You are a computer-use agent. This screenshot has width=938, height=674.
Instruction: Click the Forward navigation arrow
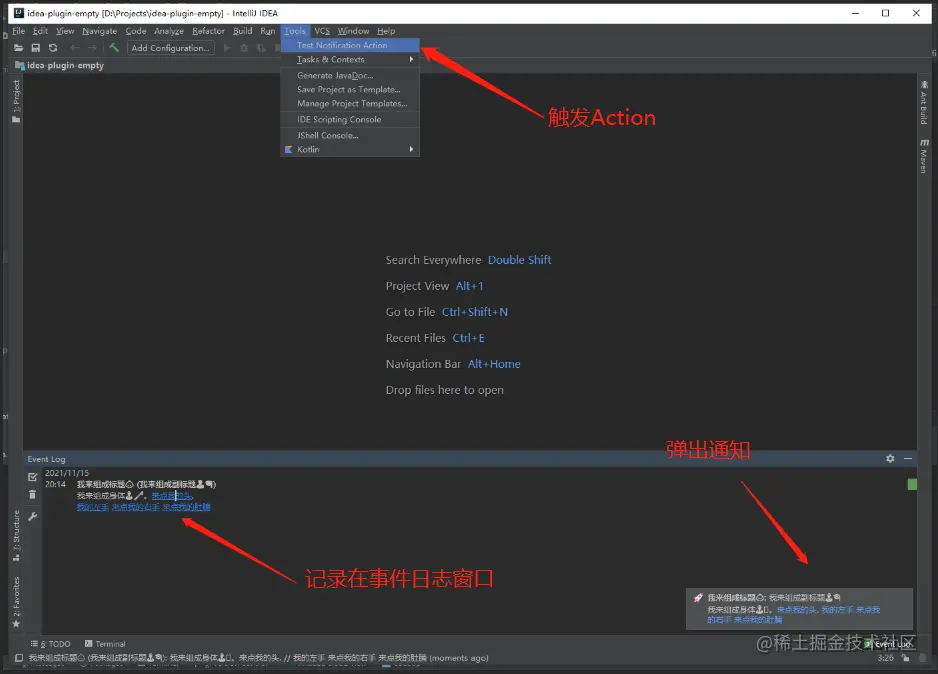tap(92, 48)
